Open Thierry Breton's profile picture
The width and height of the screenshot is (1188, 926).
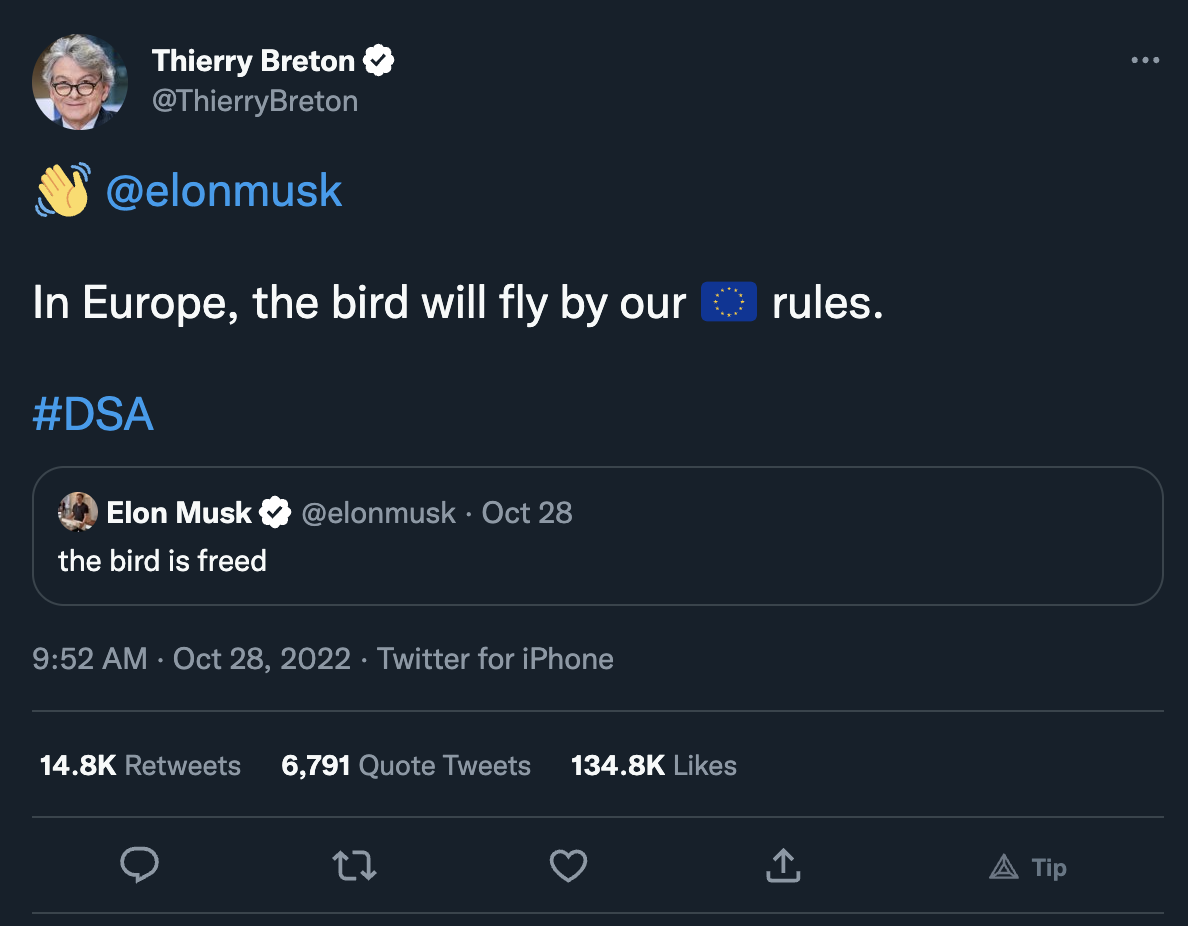80,82
